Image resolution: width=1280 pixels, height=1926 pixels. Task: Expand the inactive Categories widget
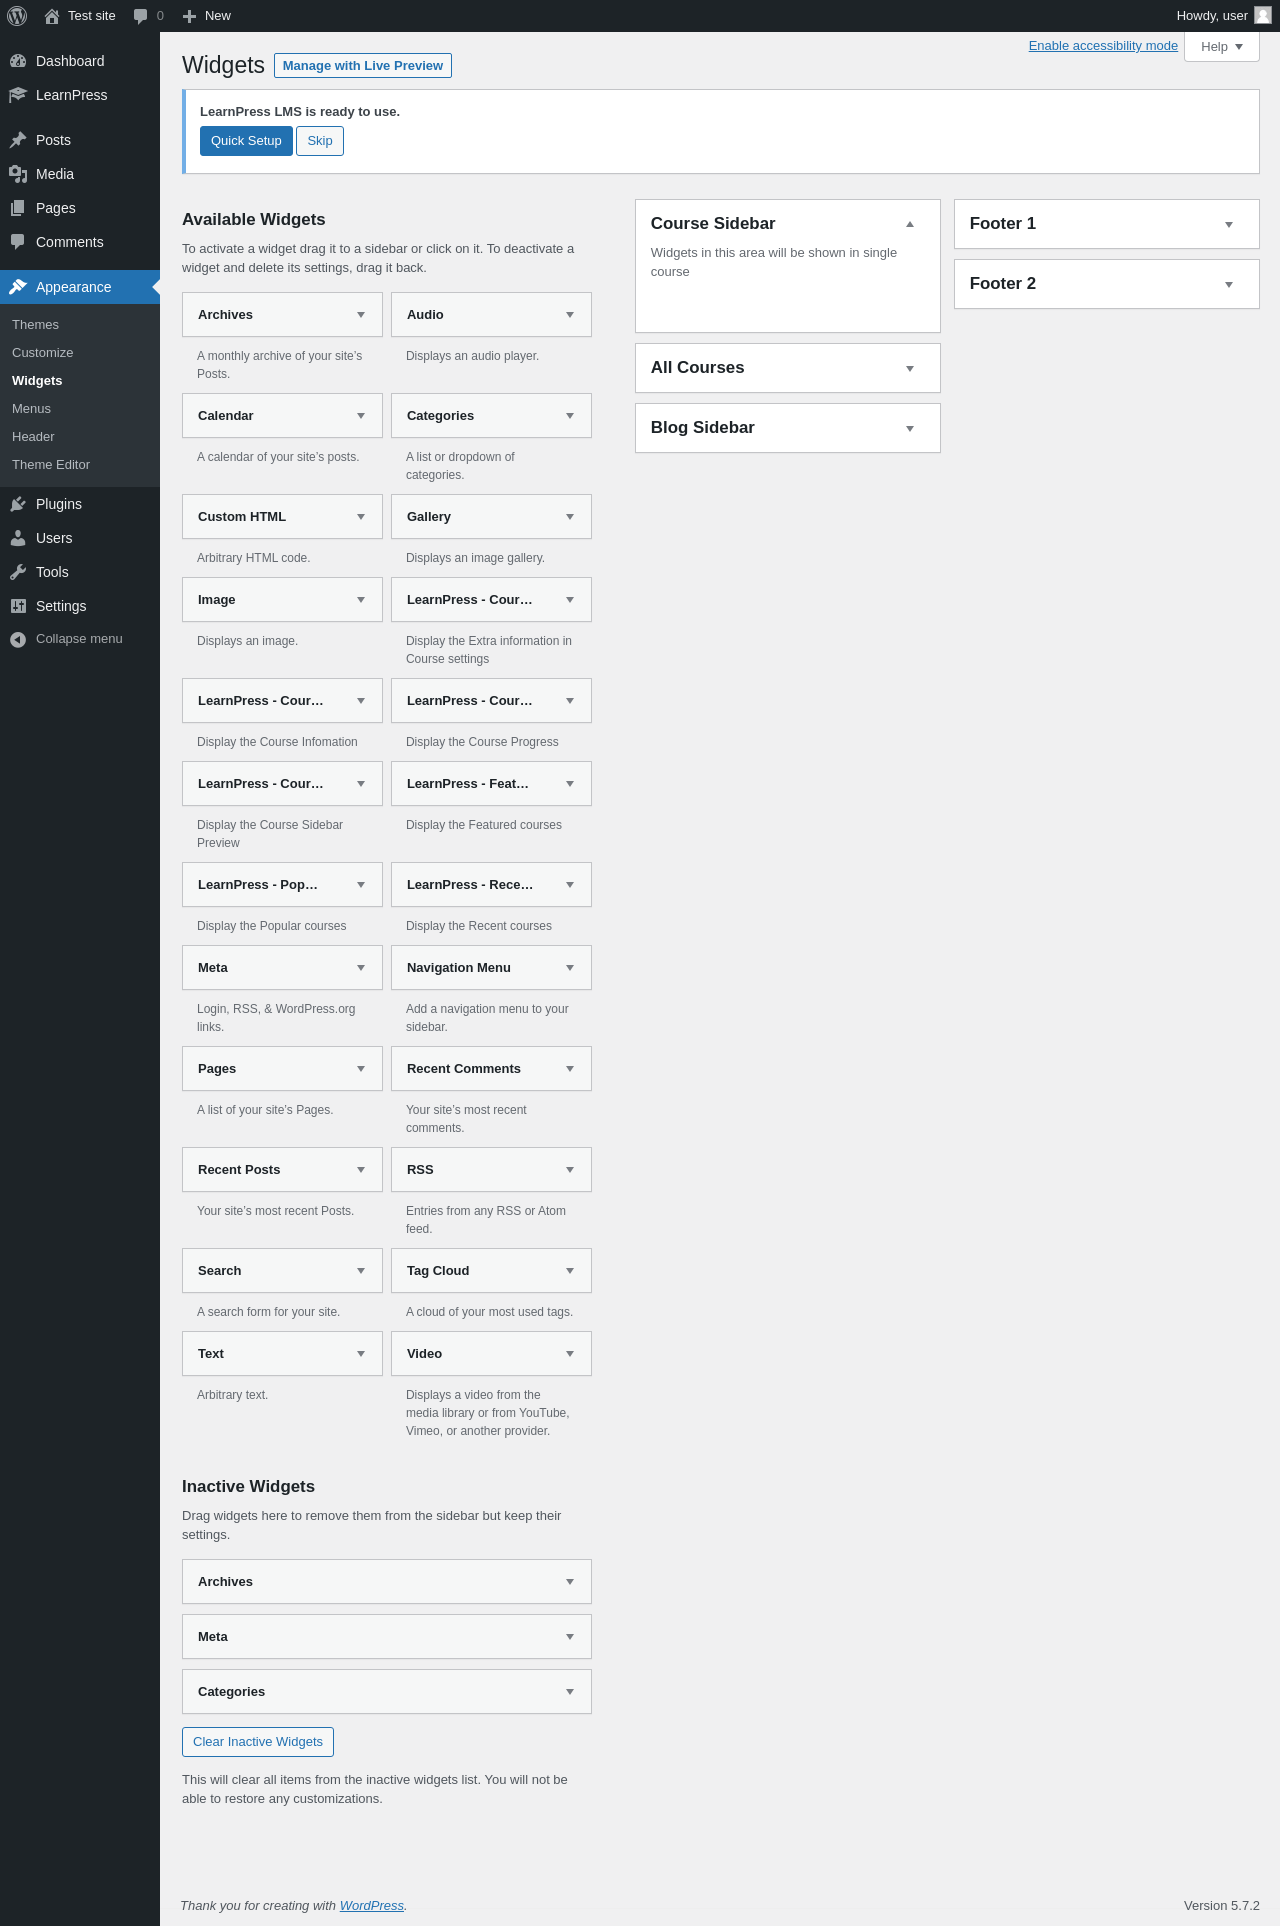(570, 1692)
